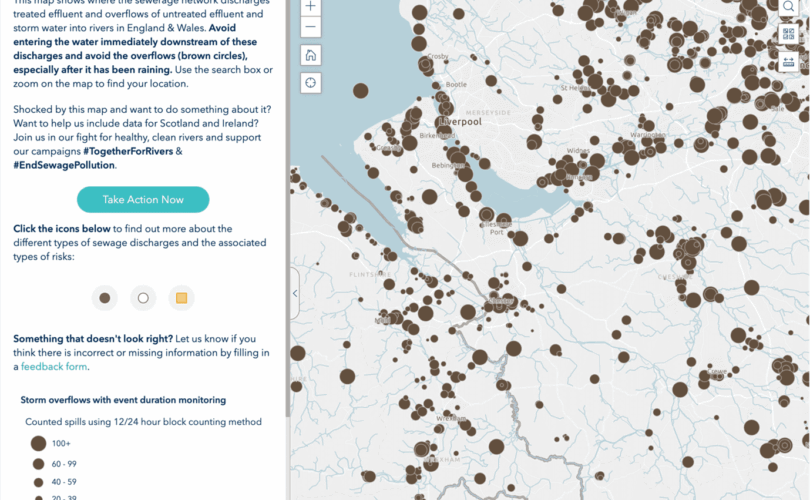Zoom in on the map with plus button
This screenshot has width=810, height=500.
point(310,7)
